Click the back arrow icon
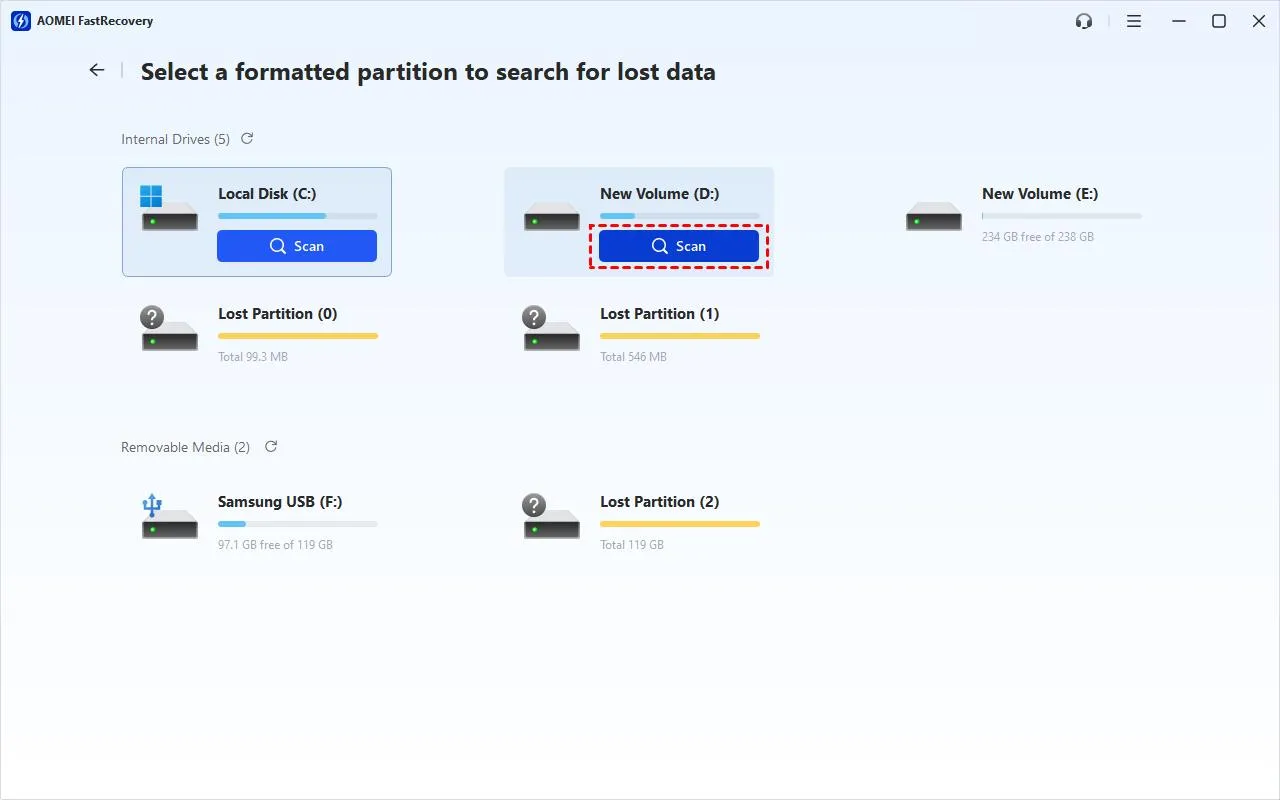 [x=96, y=70]
